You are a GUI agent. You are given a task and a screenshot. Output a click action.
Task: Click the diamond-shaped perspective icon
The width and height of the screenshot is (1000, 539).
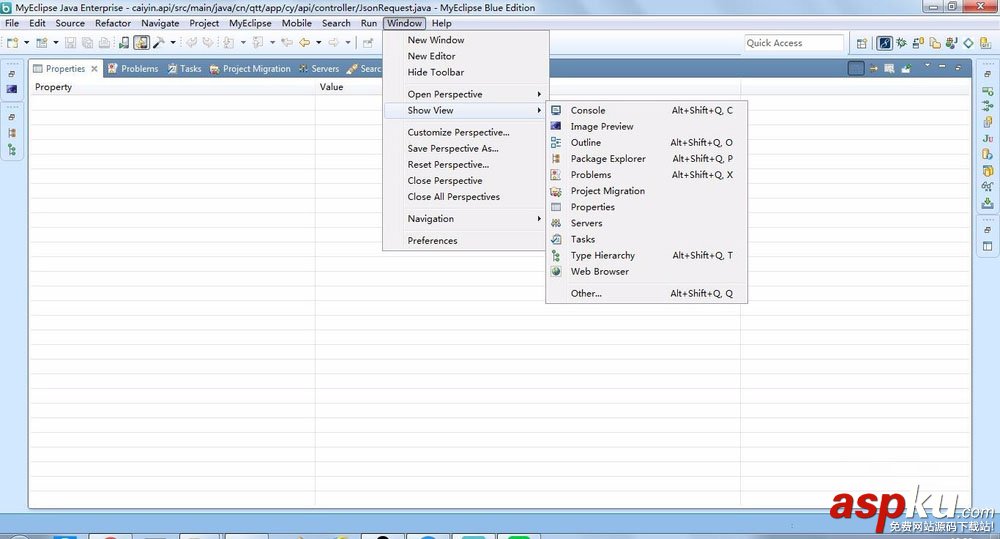968,43
